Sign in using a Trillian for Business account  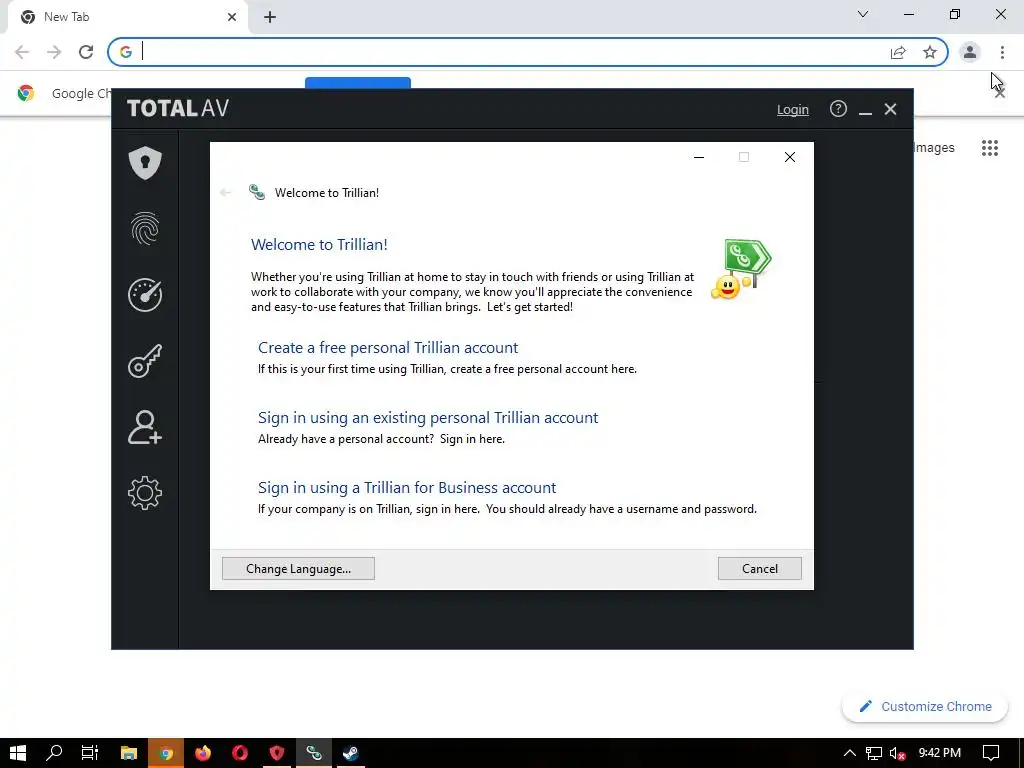pyautogui.click(x=407, y=487)
